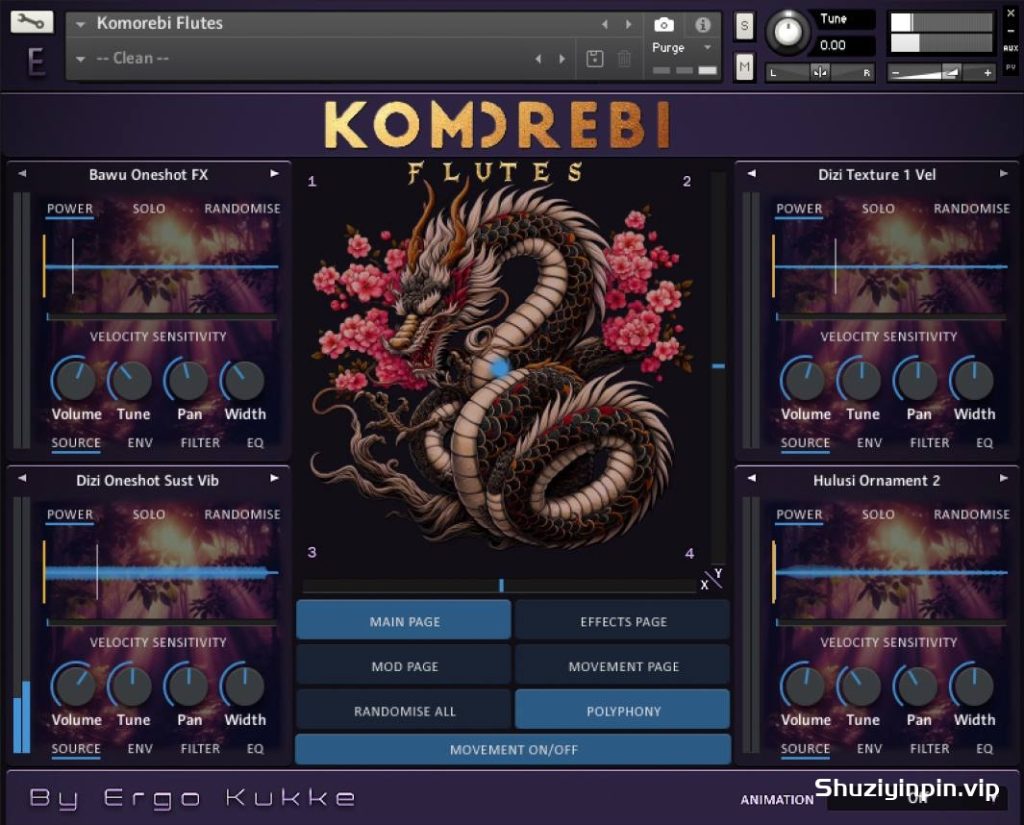The width and height of the screenshot is (1024, 825).
Task: Switch to EQ tab in Dizi Oneshot Sust Vib
Action: [x=255, y=749]
